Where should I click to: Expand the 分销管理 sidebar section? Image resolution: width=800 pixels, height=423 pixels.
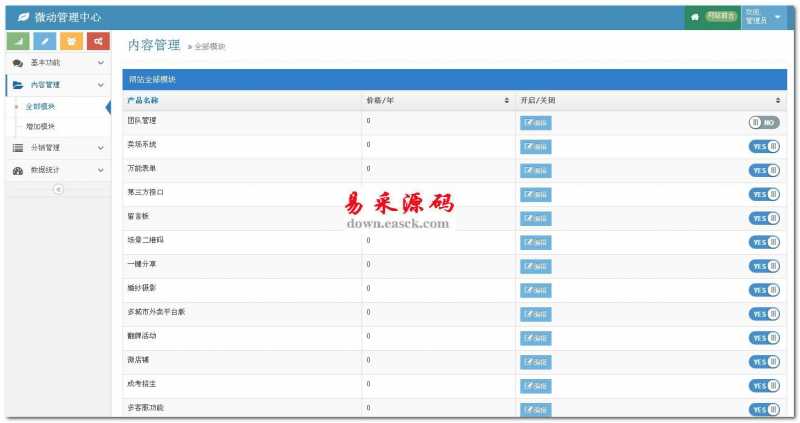56,148
